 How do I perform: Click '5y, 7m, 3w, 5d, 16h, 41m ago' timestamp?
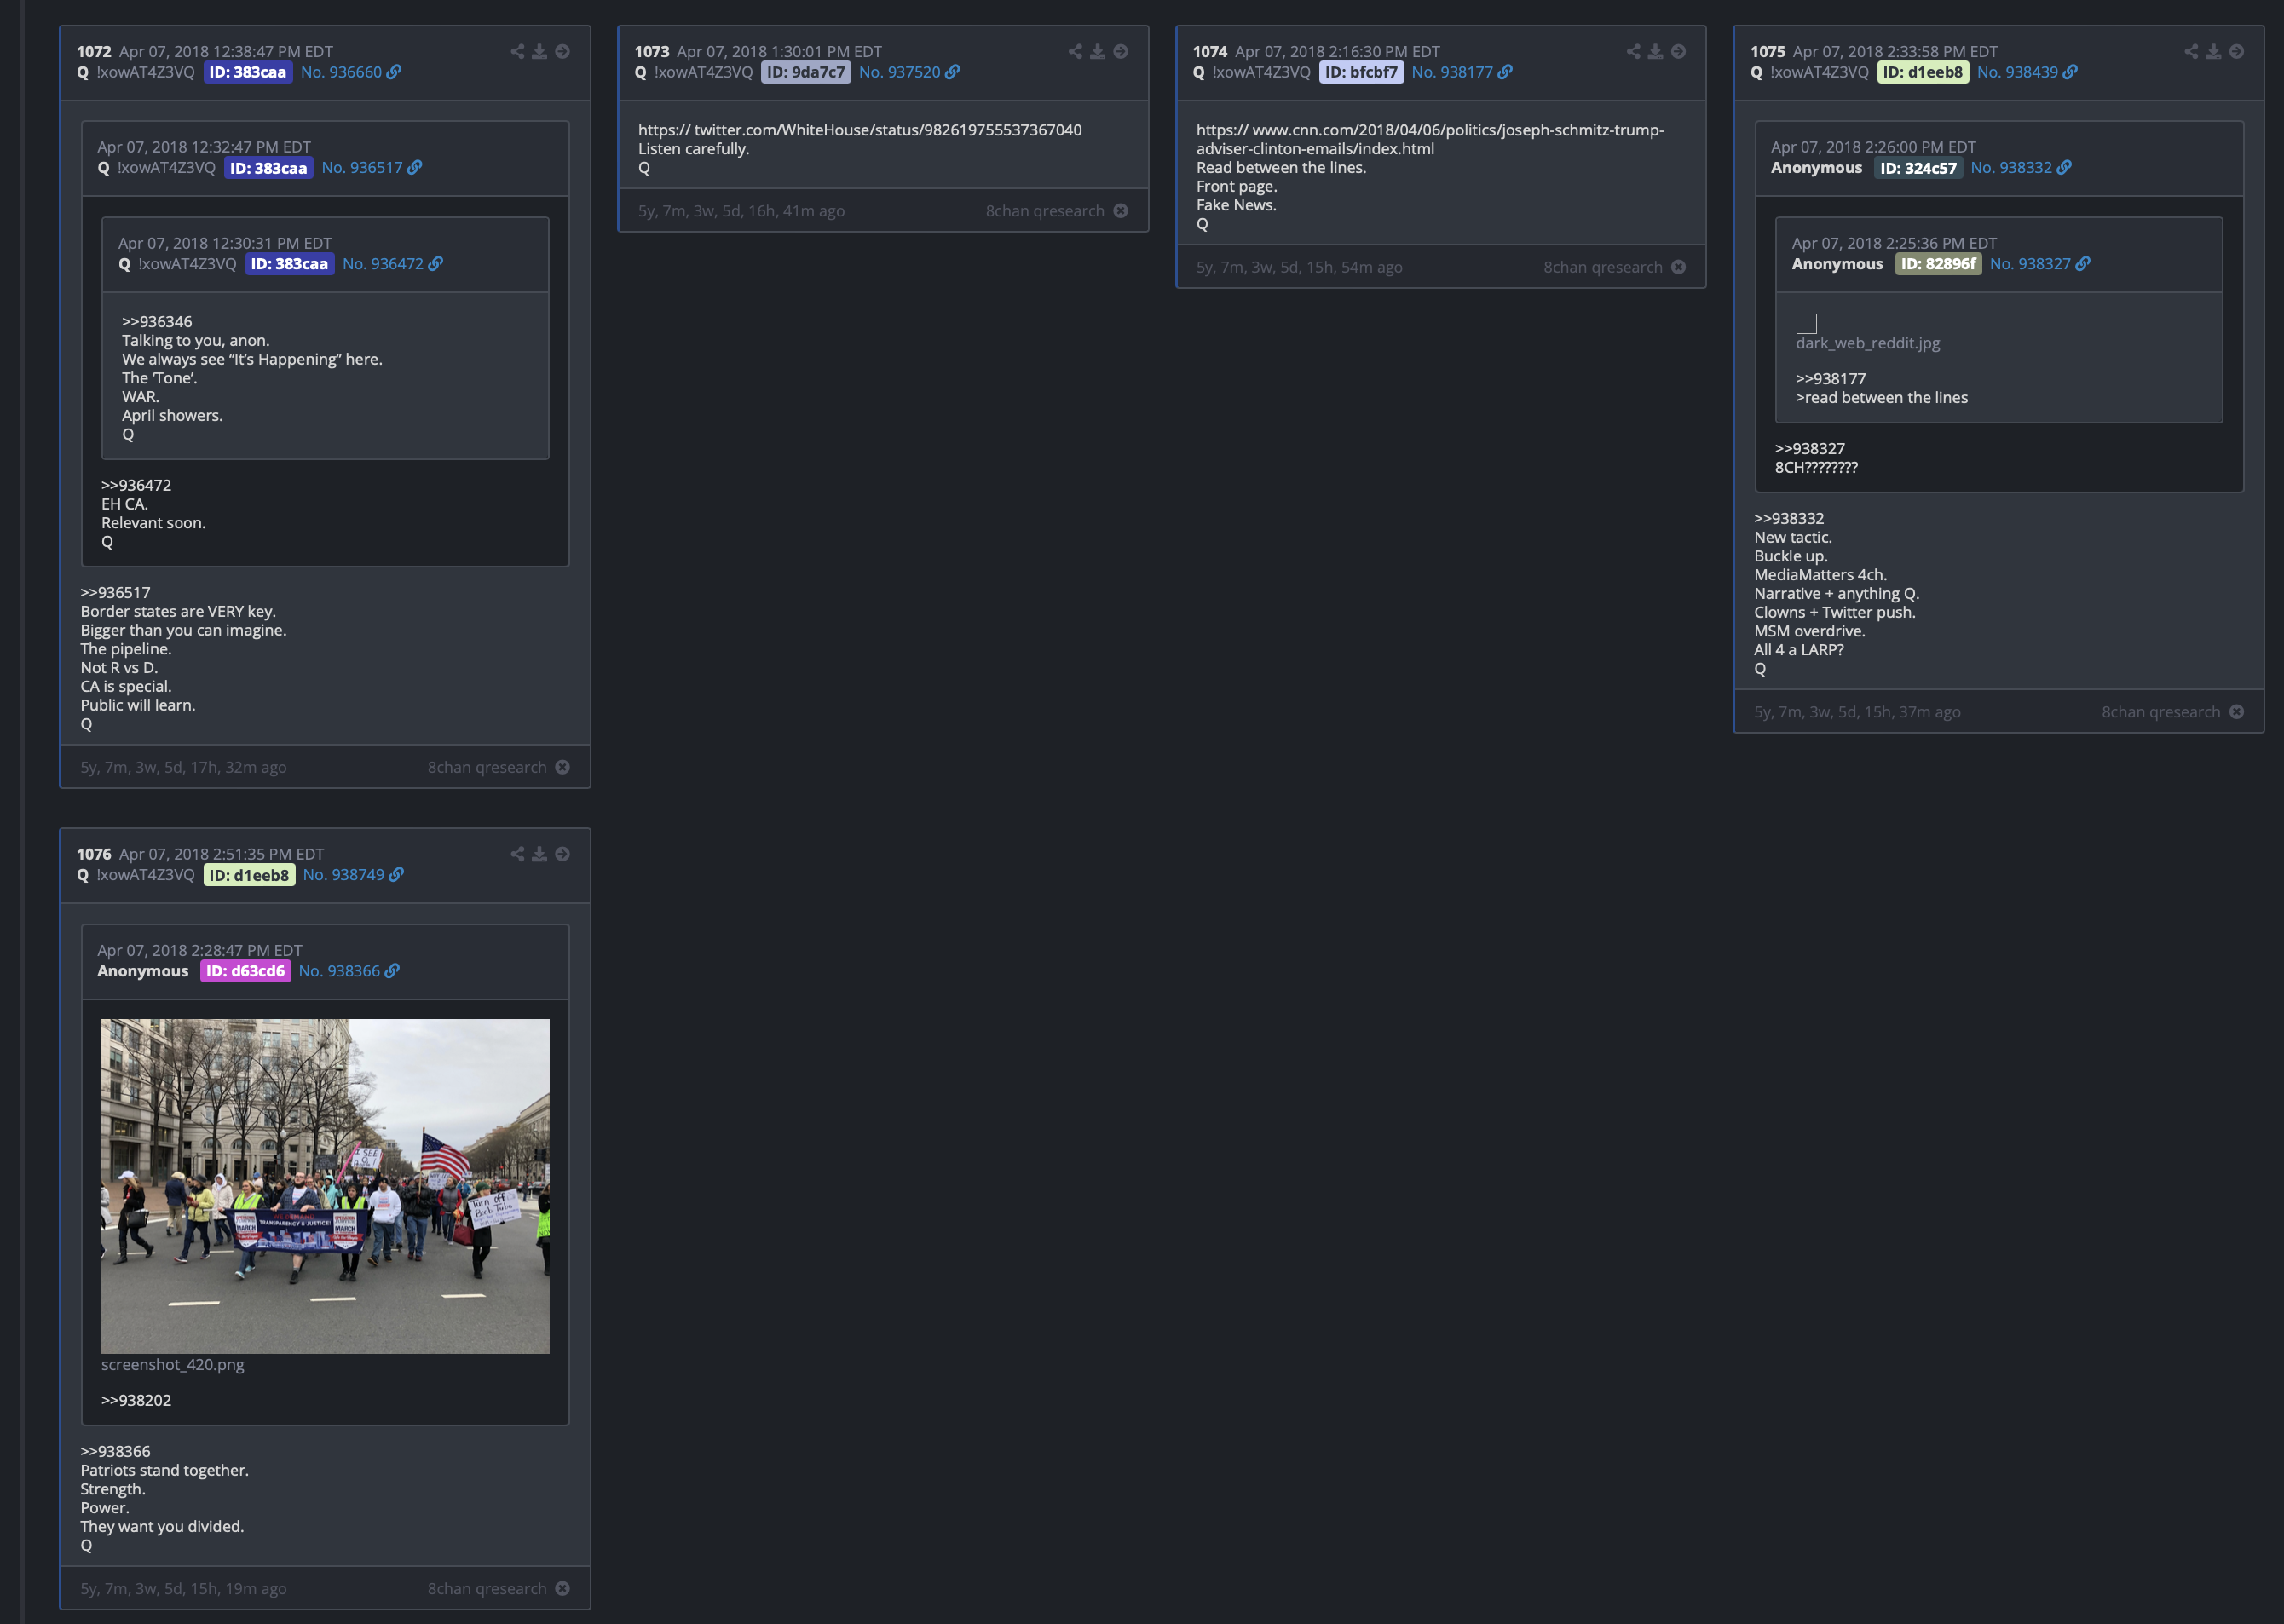coord(741,211)
